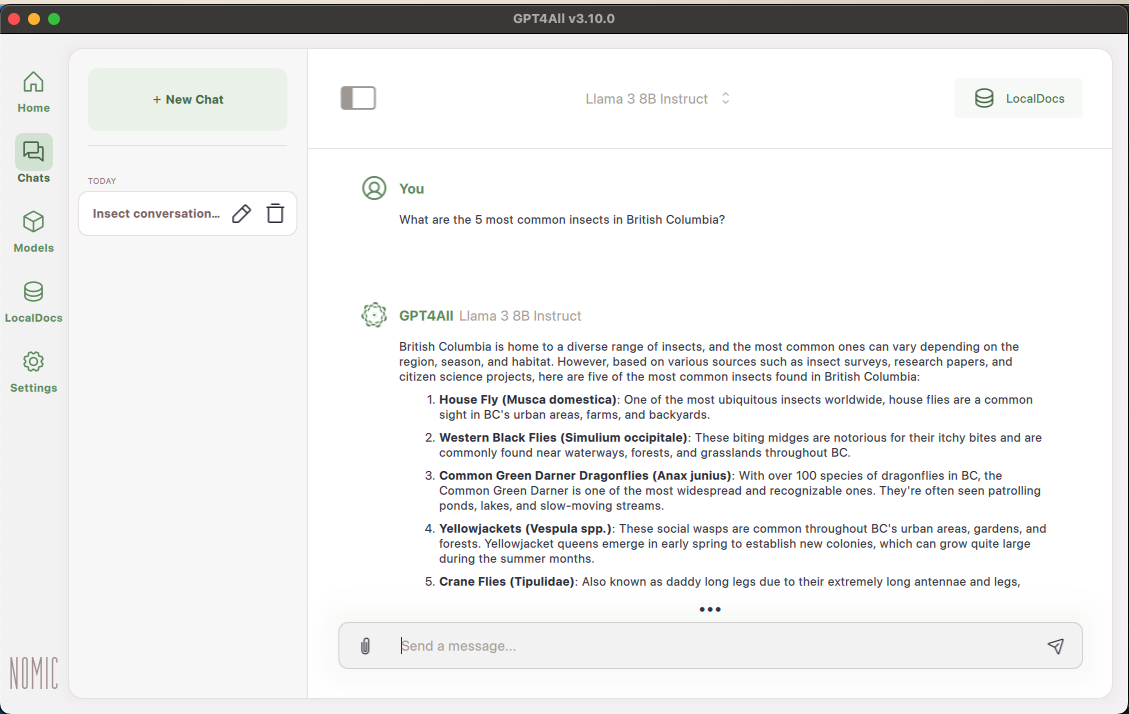Focus the Send a message input field
This screenshot has height=714, width=1129.
700,646
